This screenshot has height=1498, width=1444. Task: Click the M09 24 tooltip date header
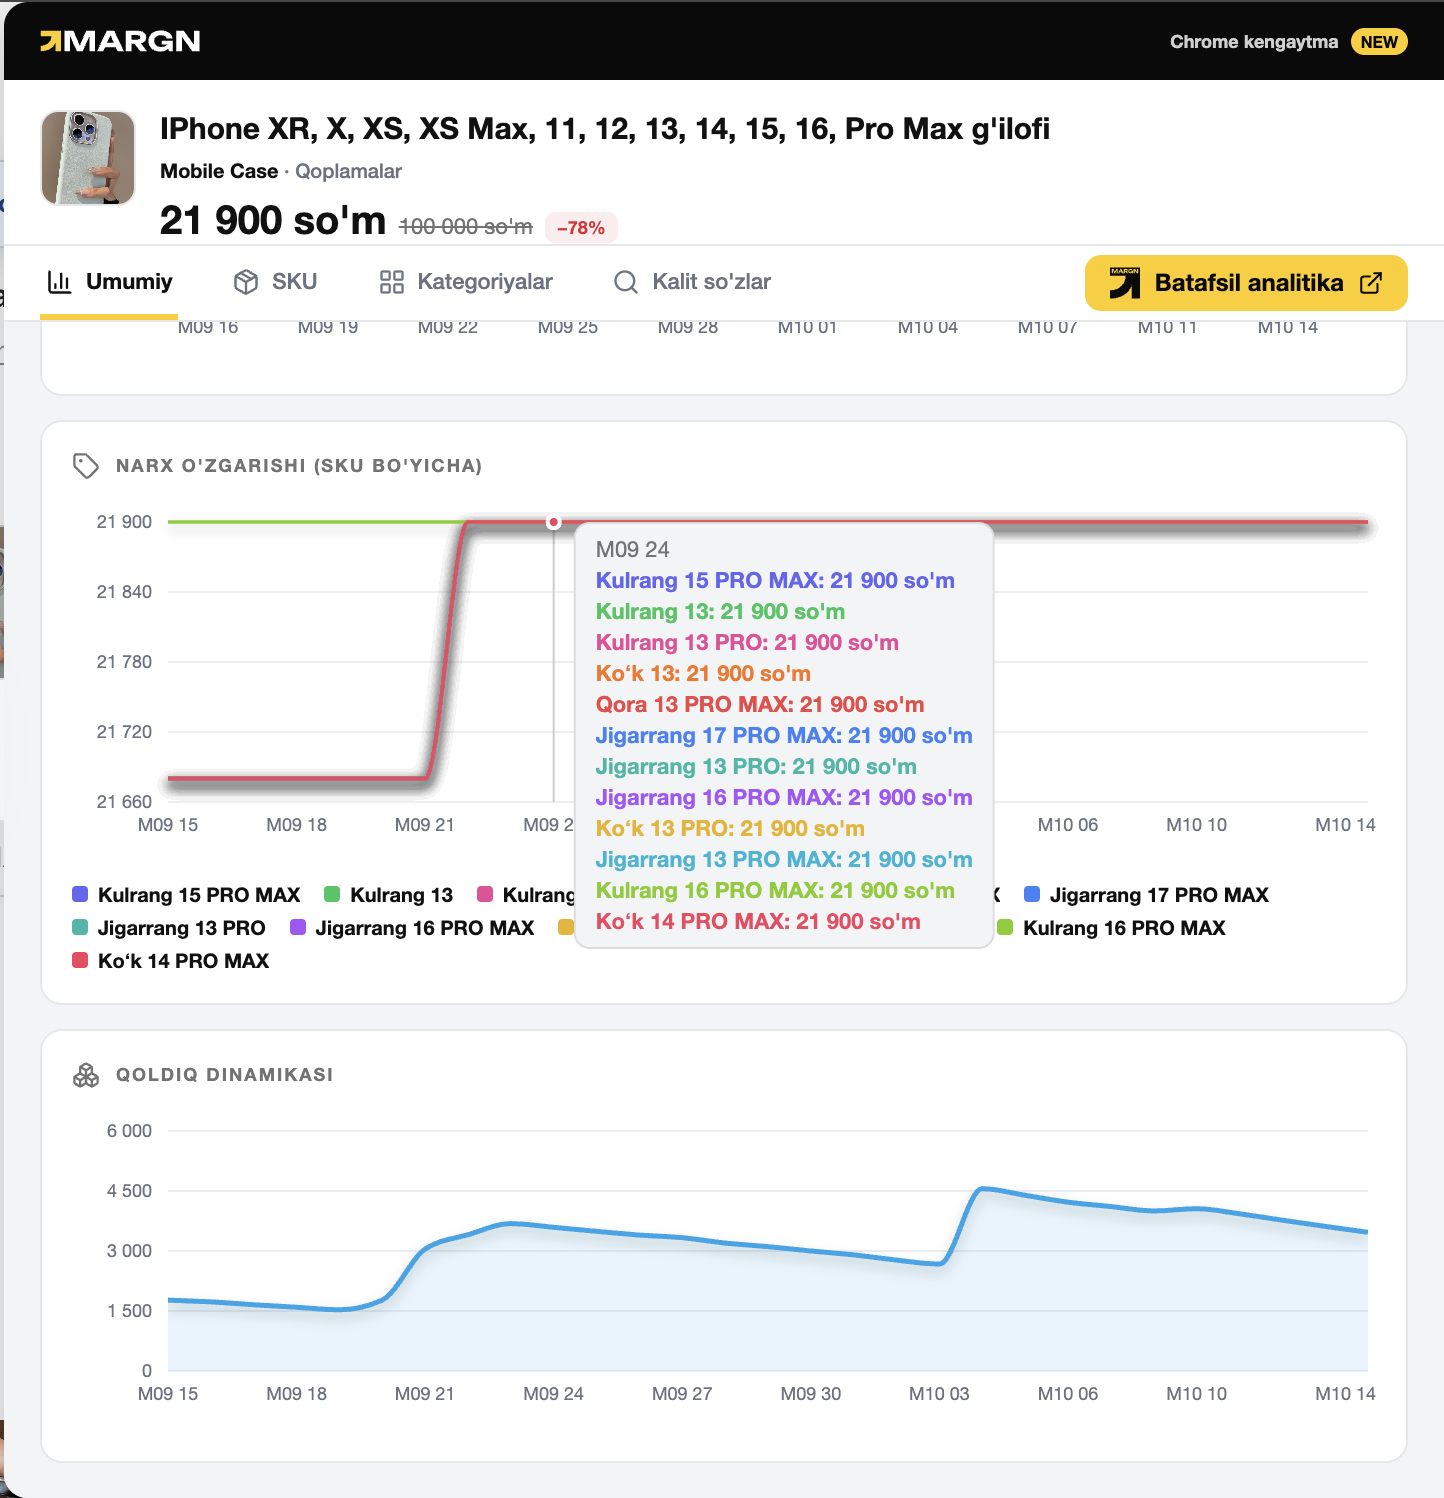tap(633, 549)
